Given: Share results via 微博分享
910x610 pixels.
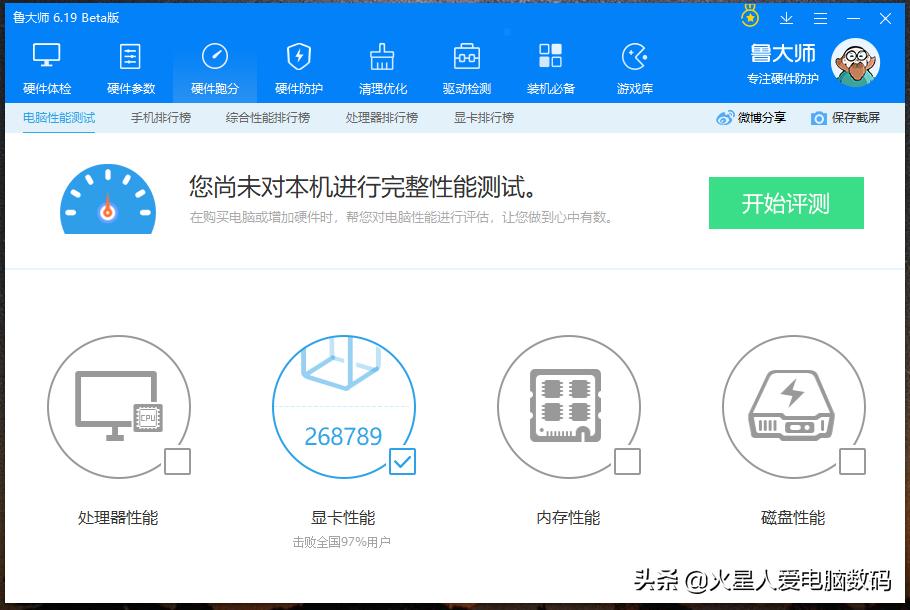Looking at the screenshot, I should click(750, 117).
